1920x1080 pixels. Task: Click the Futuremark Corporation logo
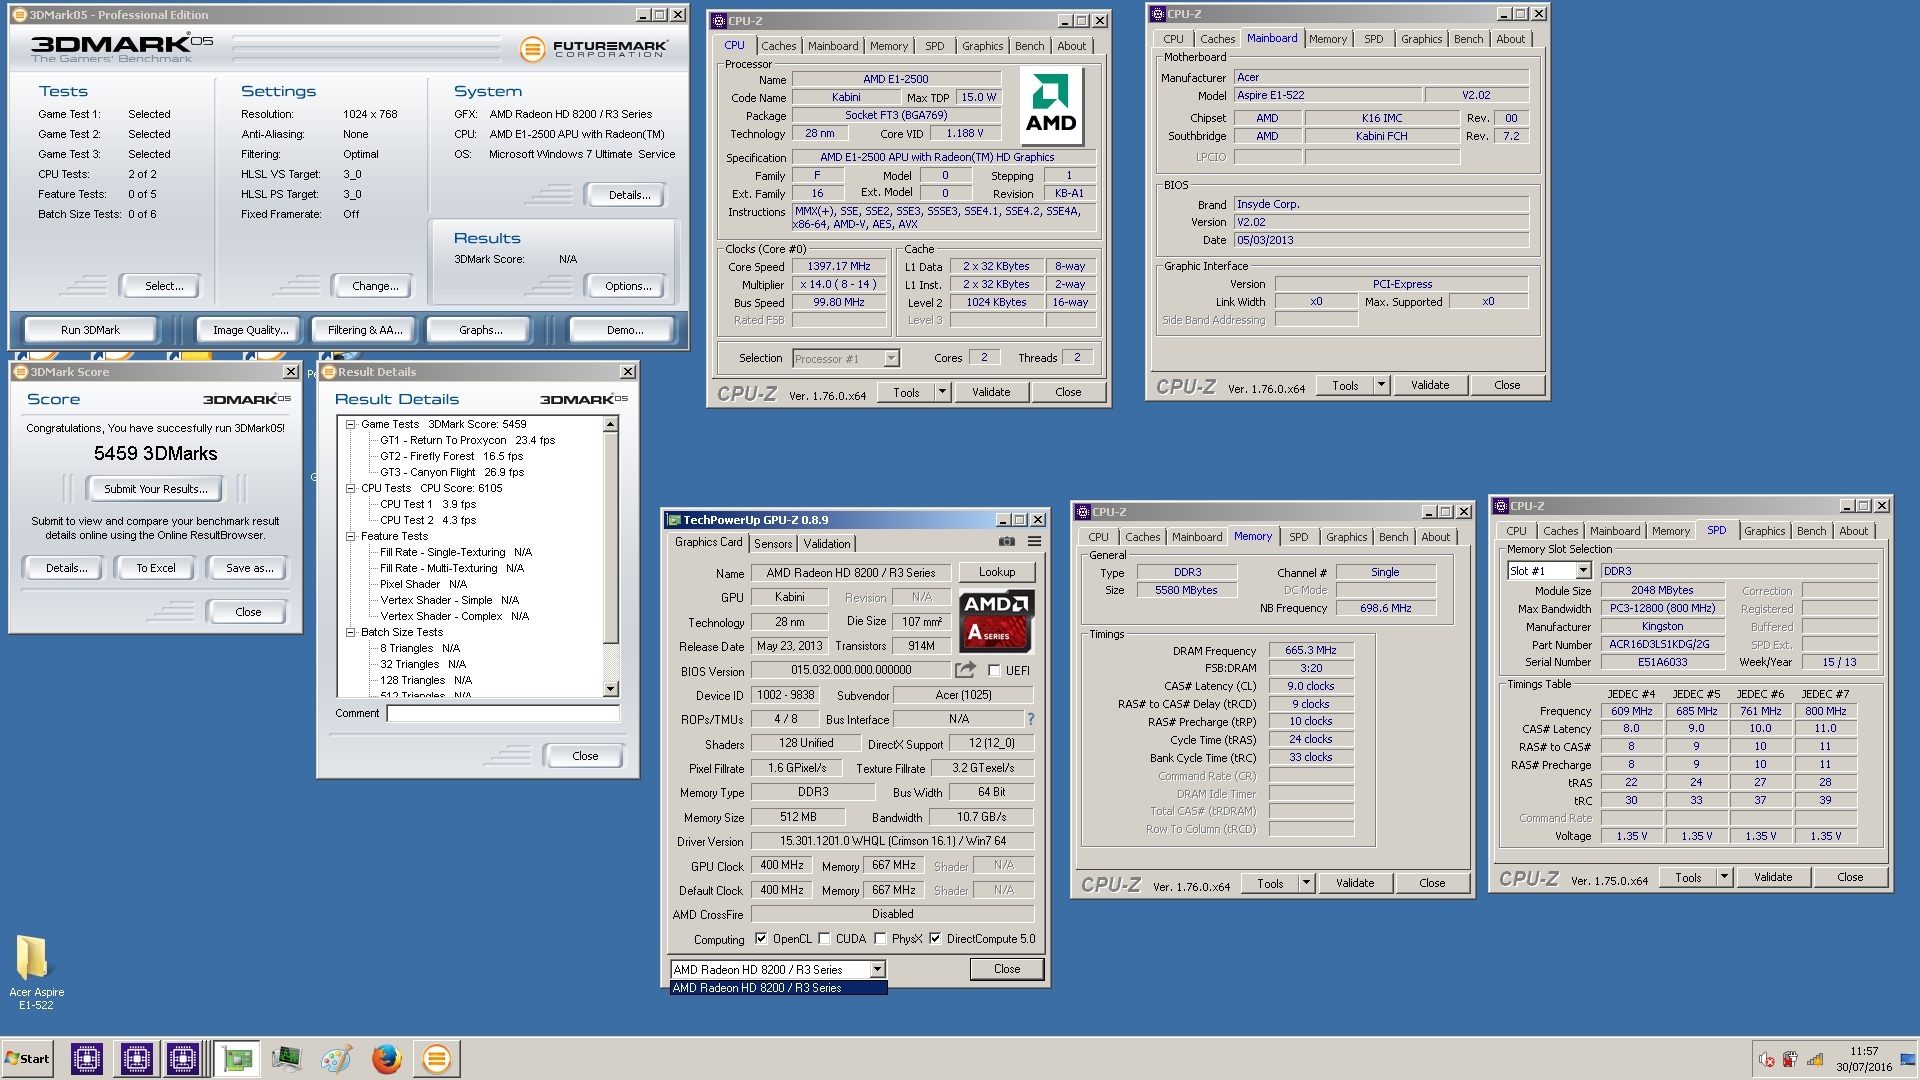pyautogui.click(x=594, y=48)
